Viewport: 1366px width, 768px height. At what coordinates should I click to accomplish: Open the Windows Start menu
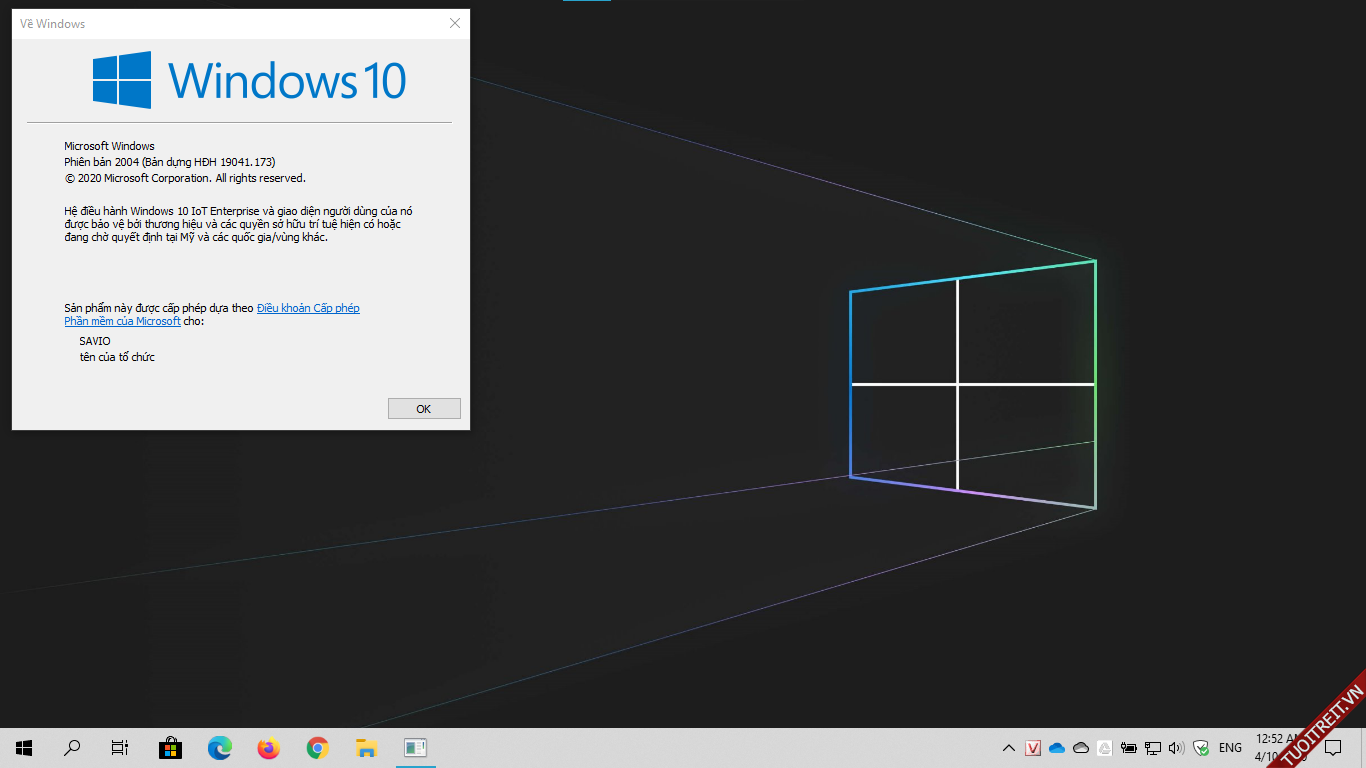point(24,748)
